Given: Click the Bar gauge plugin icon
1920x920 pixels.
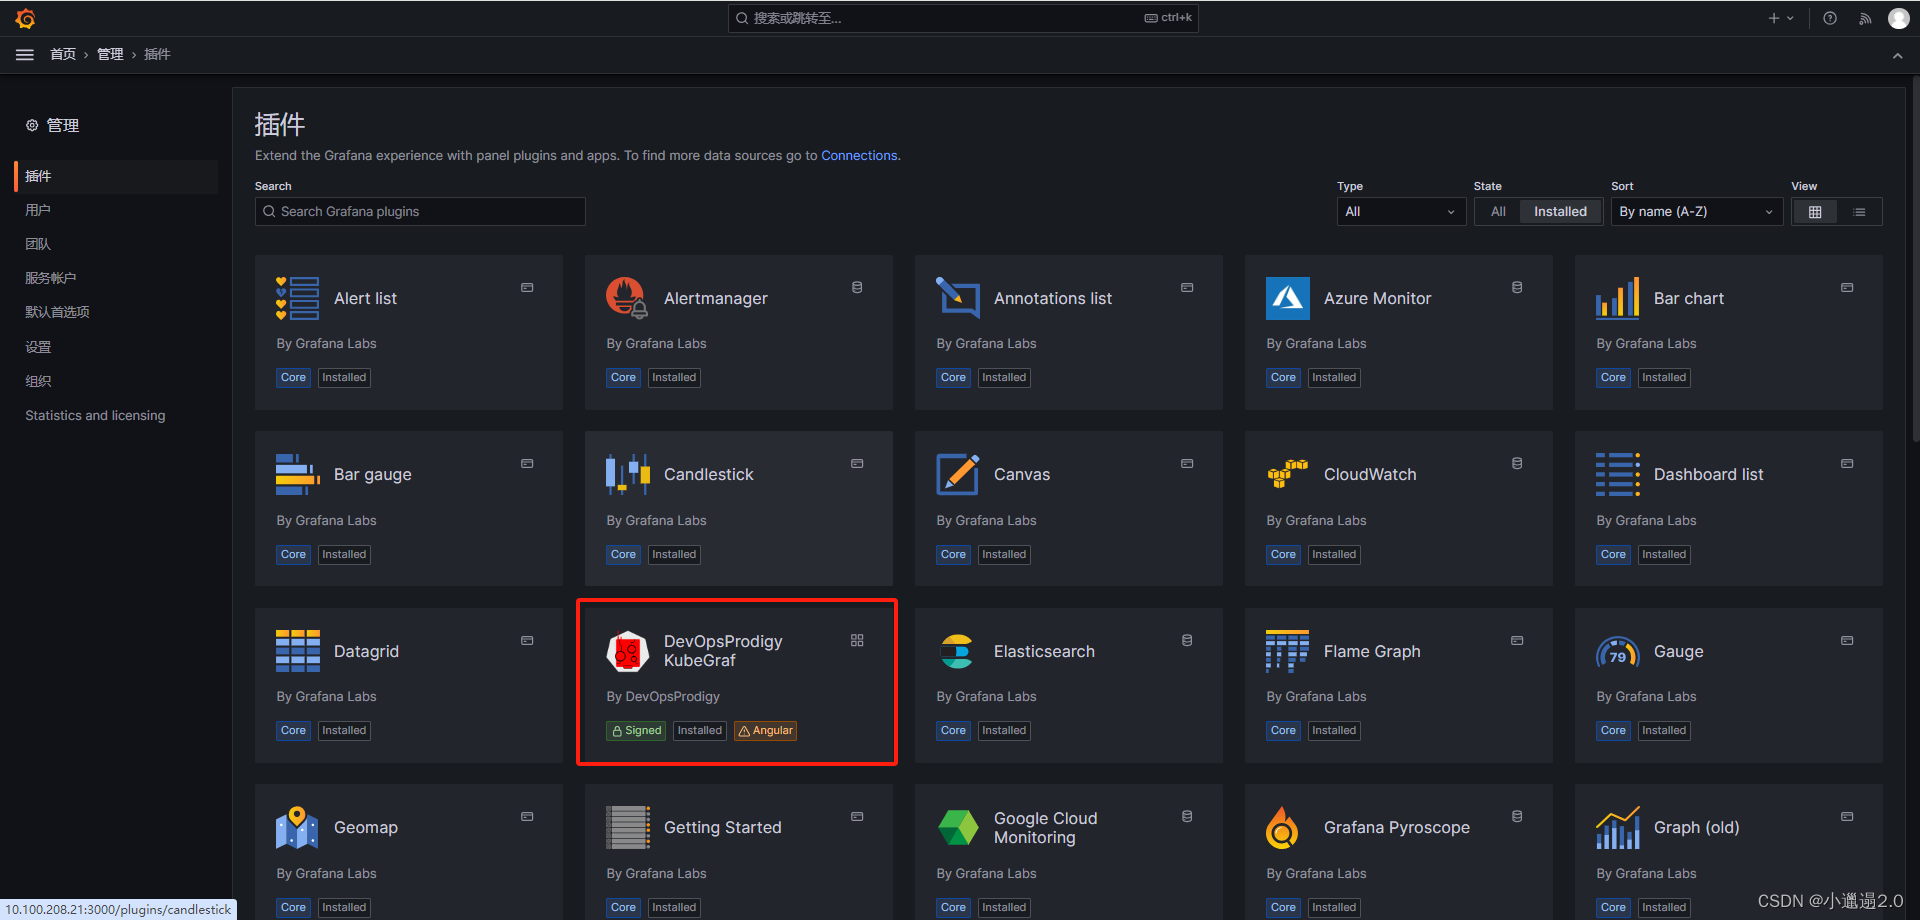Looking at the screenshot, I should (298, 474).
